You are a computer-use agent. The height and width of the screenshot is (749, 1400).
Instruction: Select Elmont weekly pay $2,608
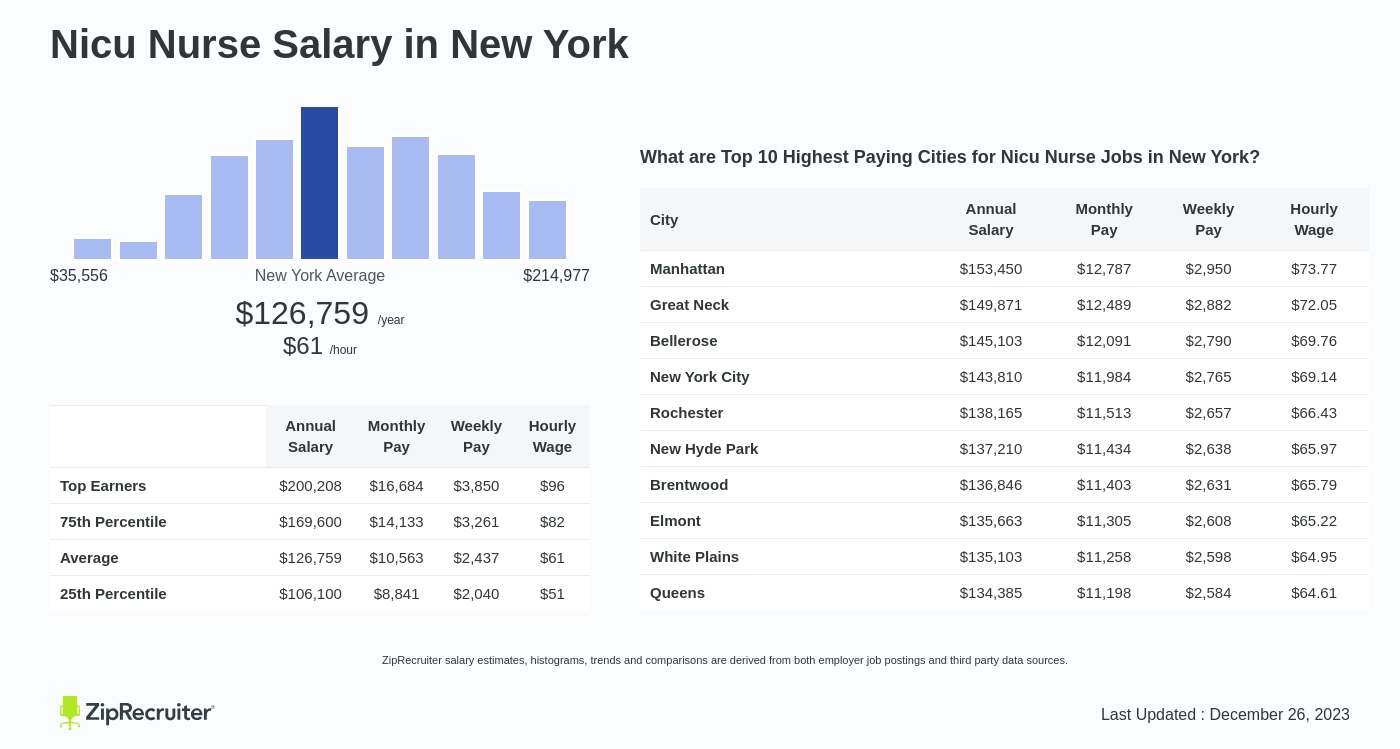coord(1208,520)
